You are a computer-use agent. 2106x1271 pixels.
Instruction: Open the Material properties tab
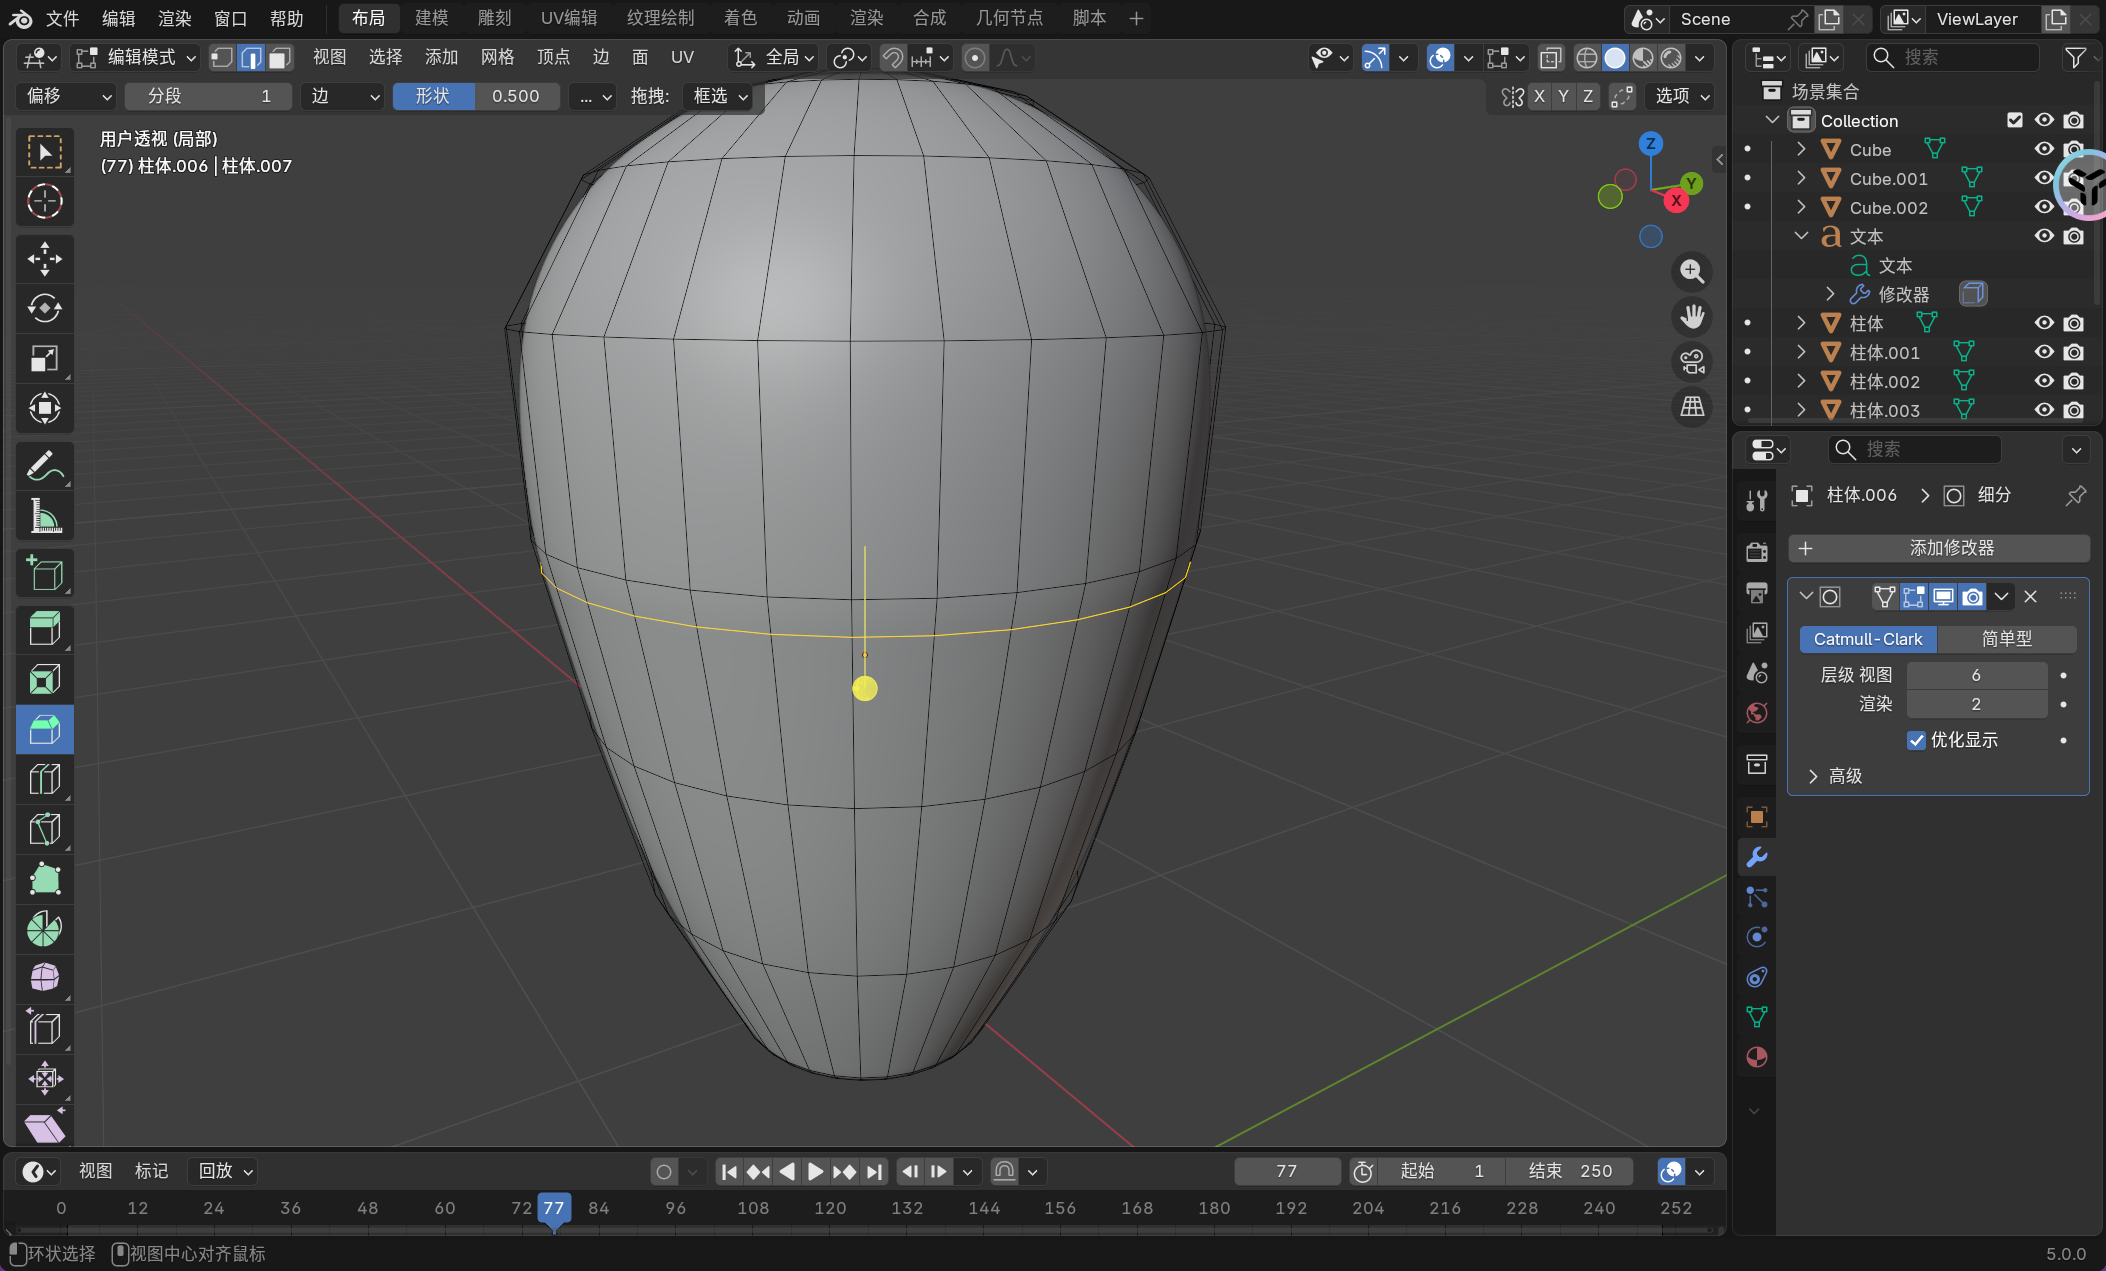pos(1757,1057)
